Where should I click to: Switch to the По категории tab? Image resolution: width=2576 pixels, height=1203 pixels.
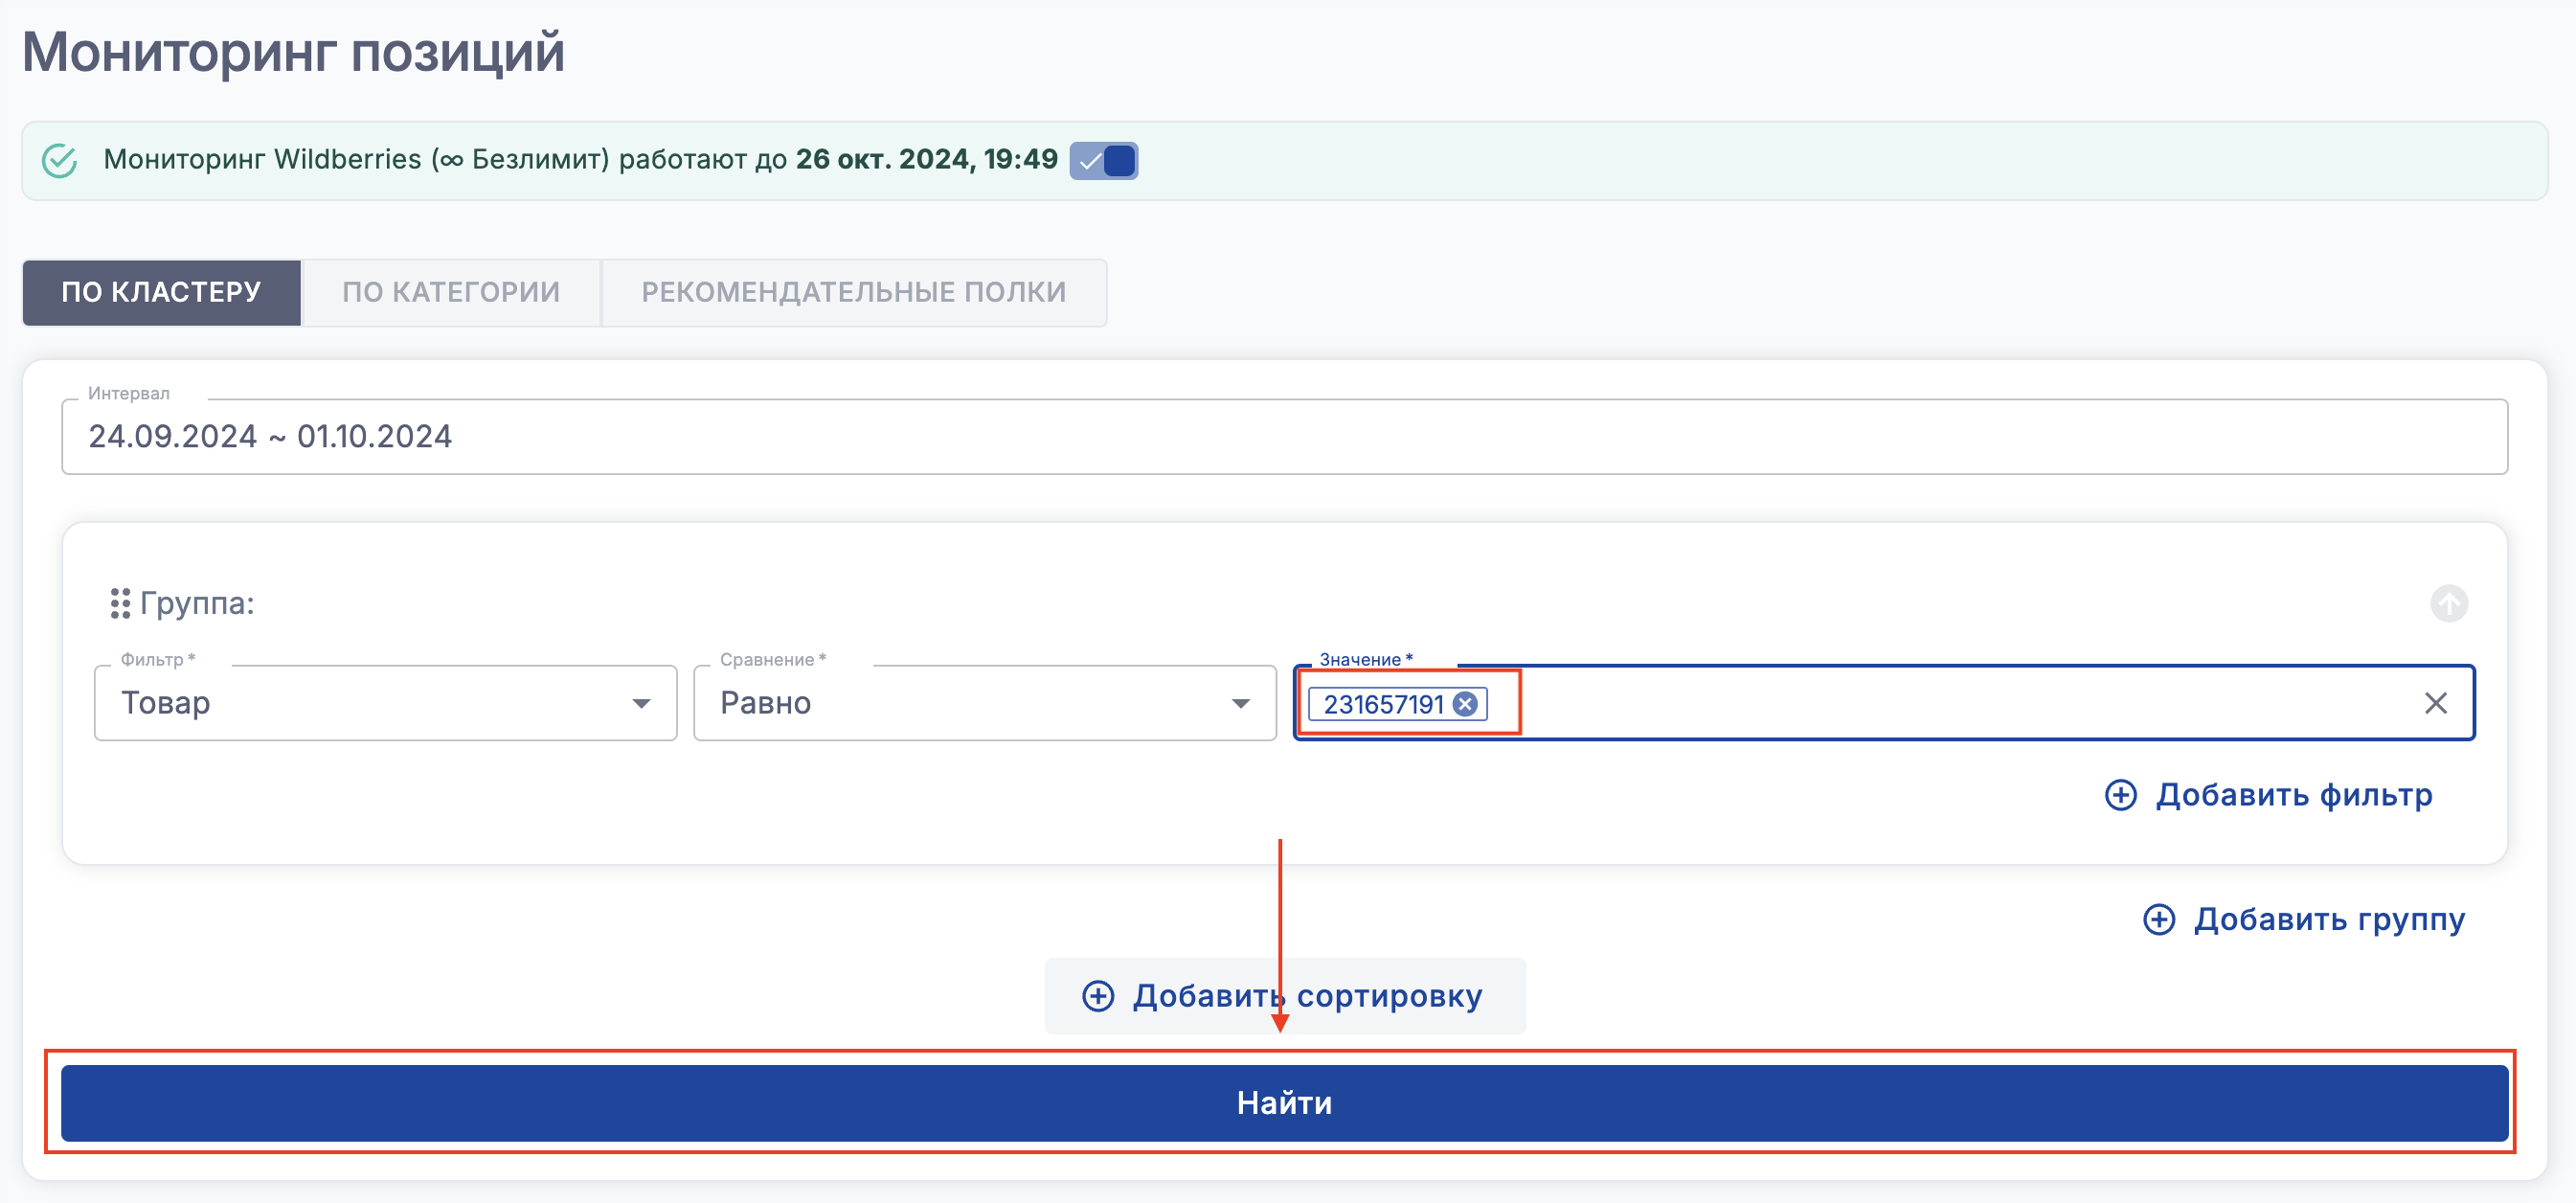(x=451, y=292)
